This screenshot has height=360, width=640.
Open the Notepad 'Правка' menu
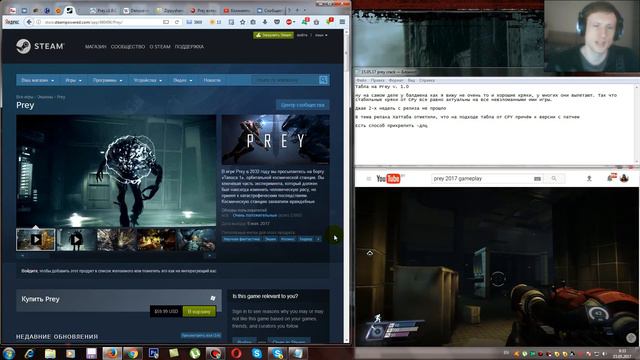(378, 80)
